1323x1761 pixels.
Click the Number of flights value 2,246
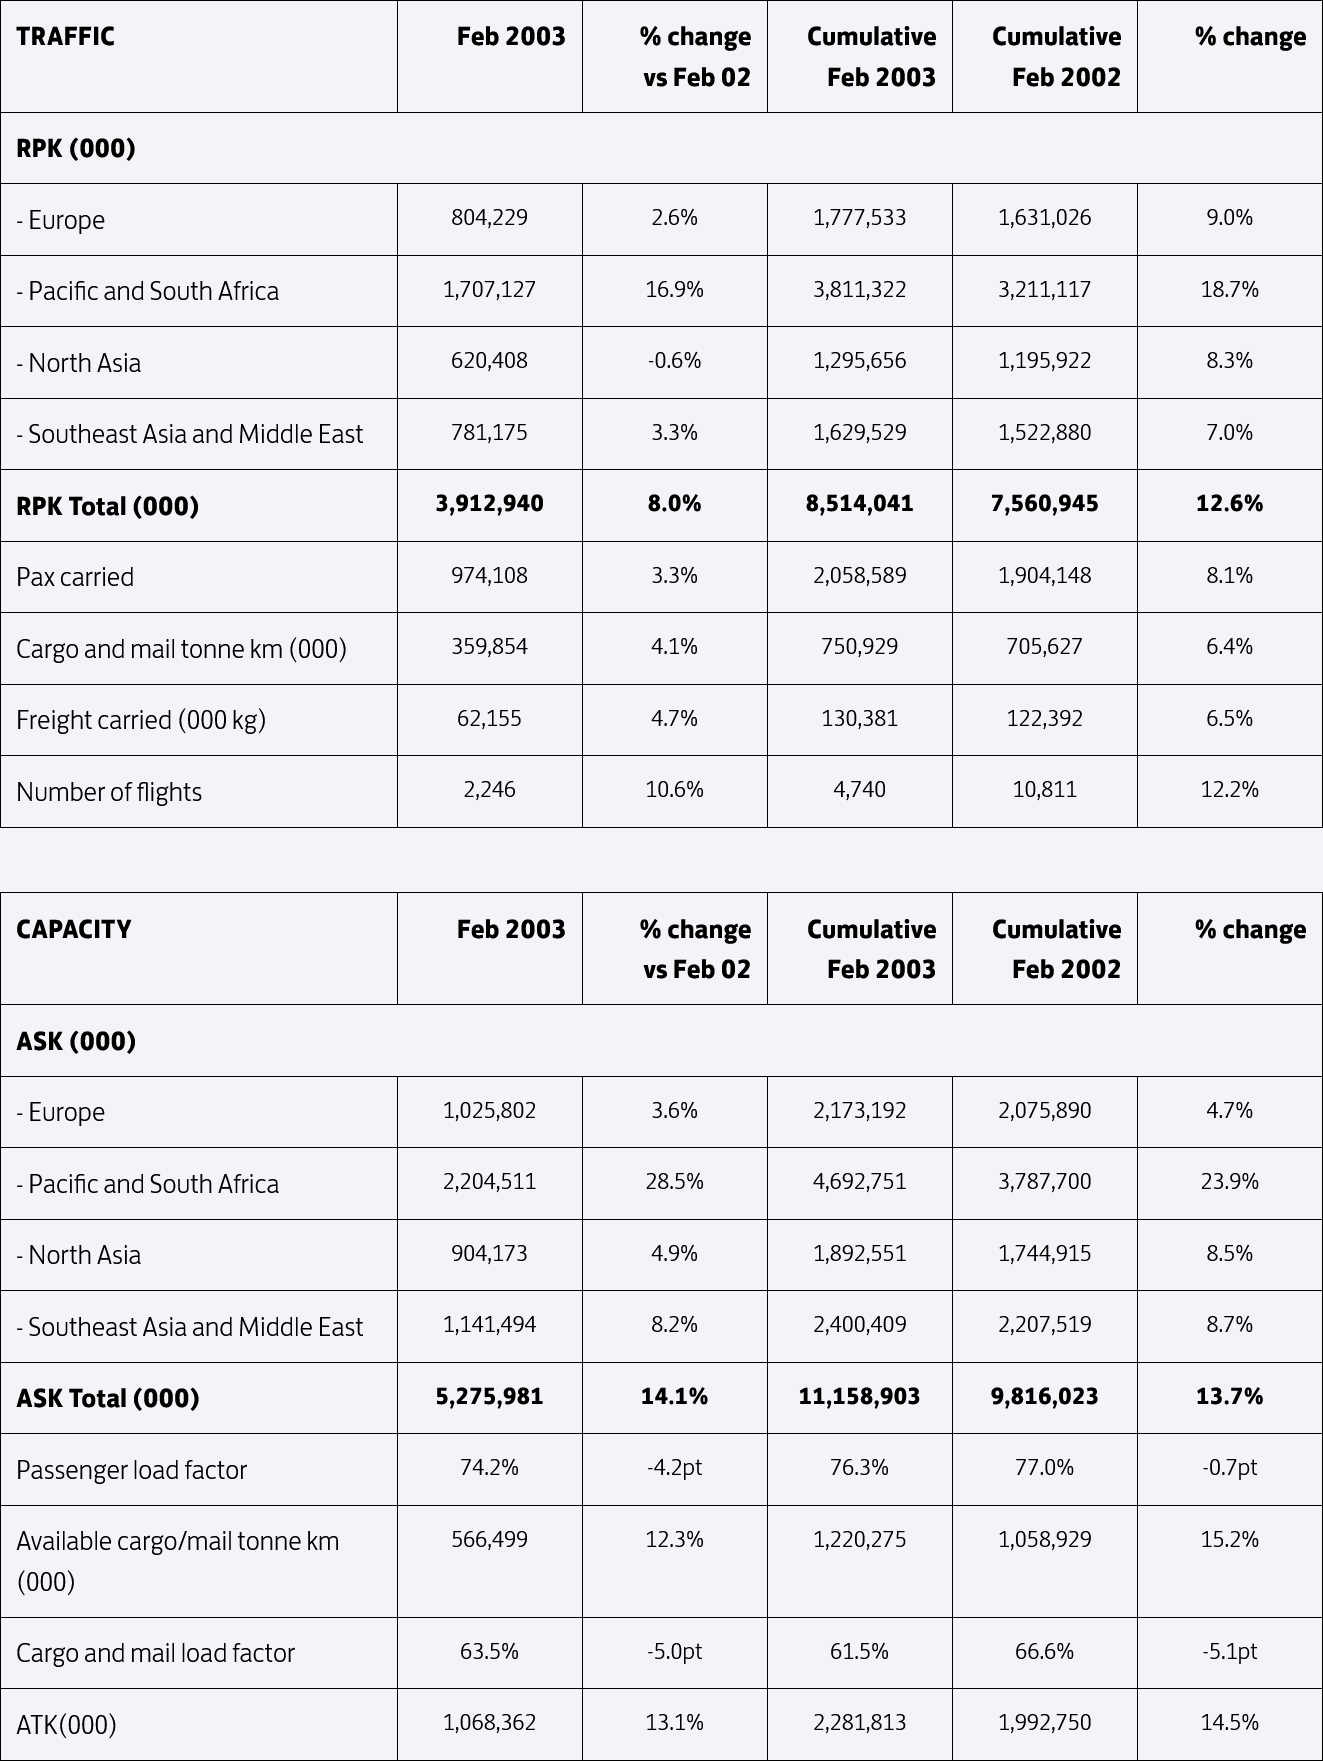490,790
